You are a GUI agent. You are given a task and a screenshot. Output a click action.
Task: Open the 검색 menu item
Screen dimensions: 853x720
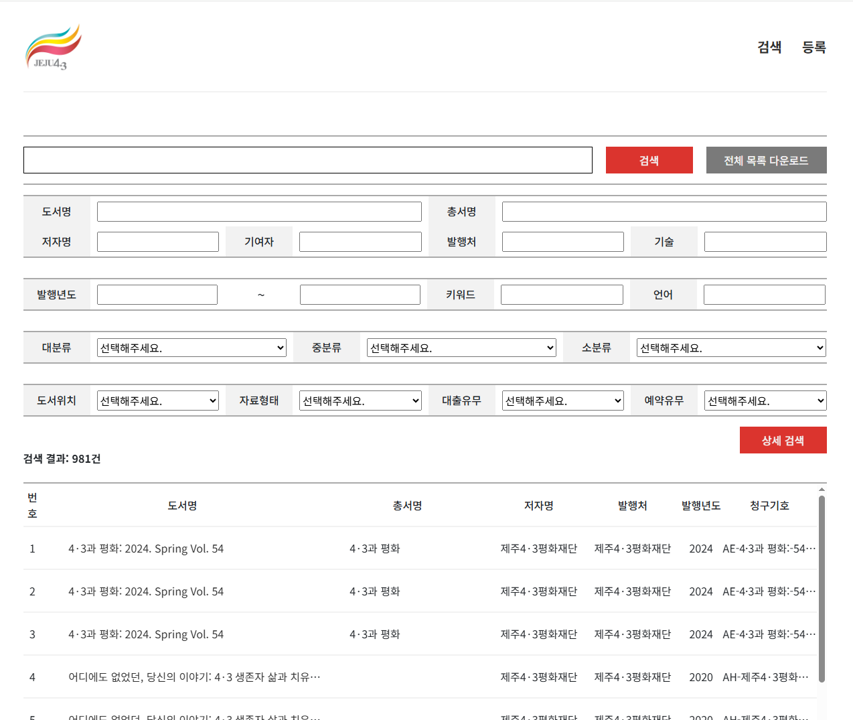coord(769,47)
